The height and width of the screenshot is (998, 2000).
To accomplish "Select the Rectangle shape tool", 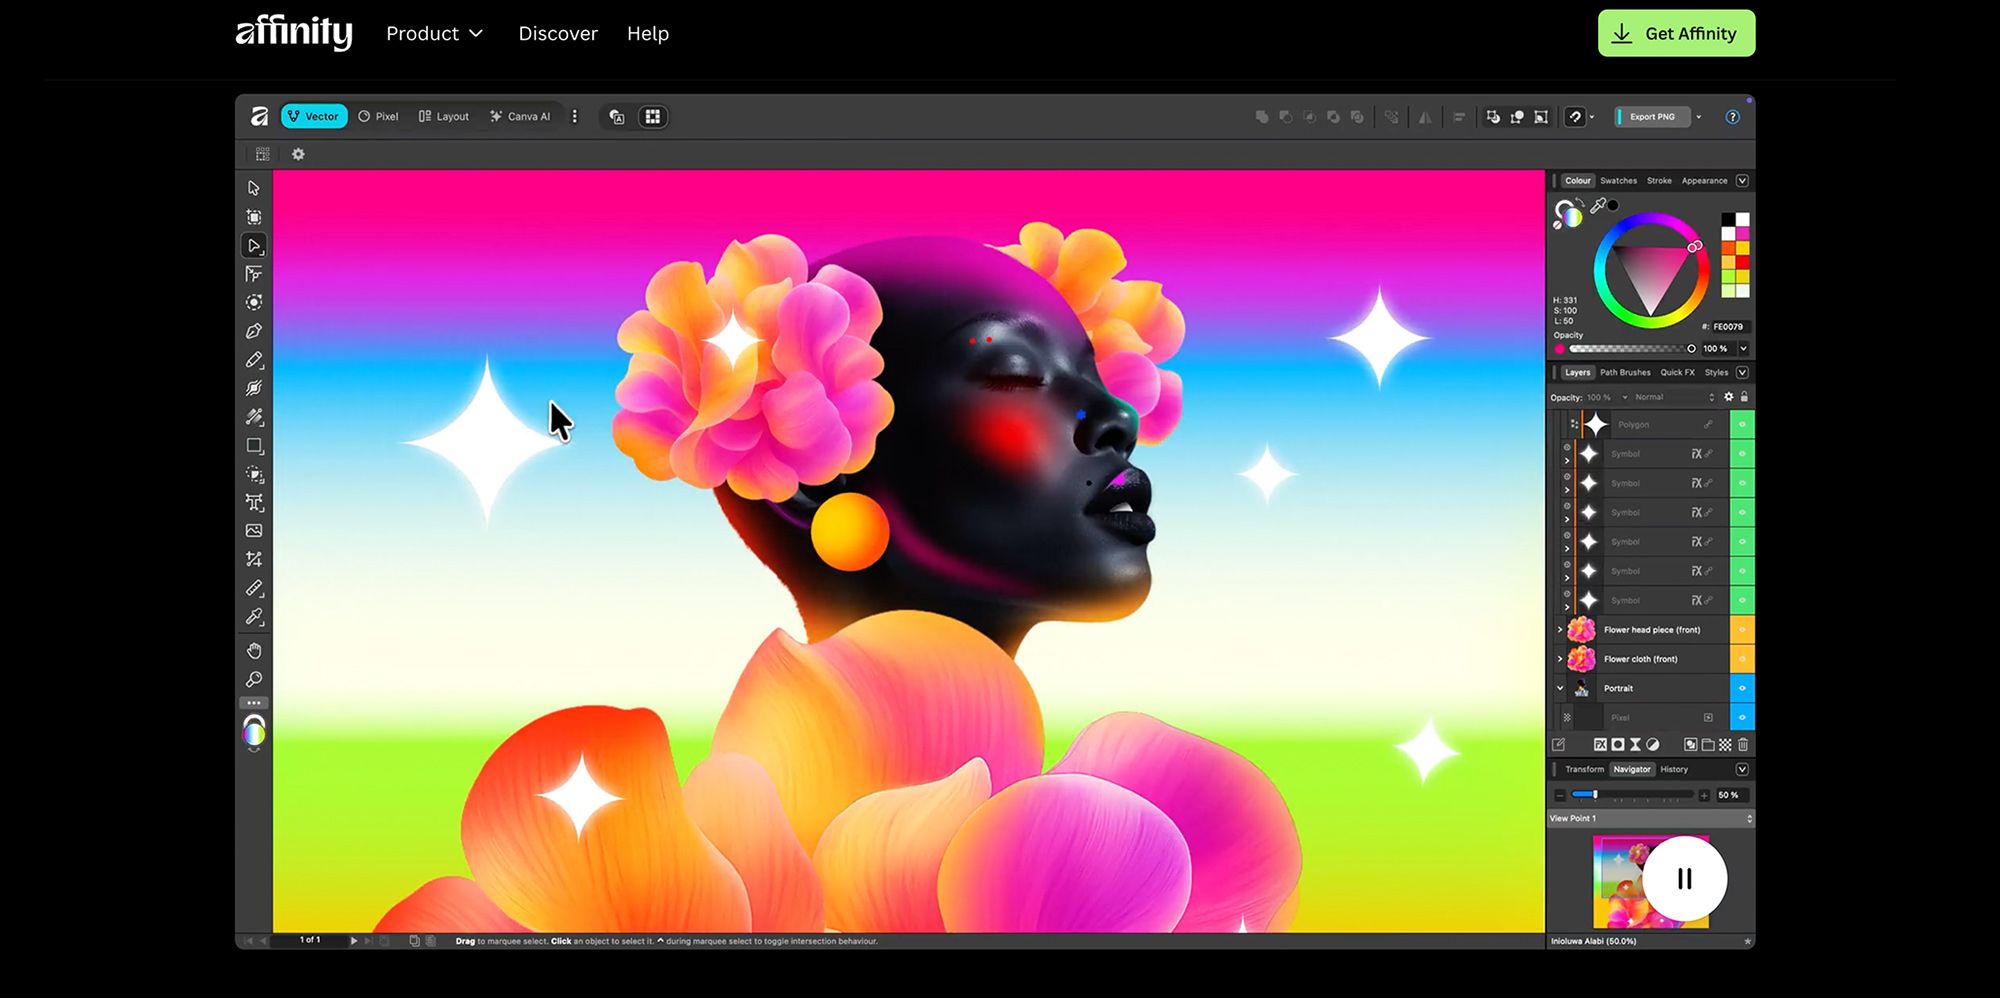I will pyautogui.click(x=254, y=446).
